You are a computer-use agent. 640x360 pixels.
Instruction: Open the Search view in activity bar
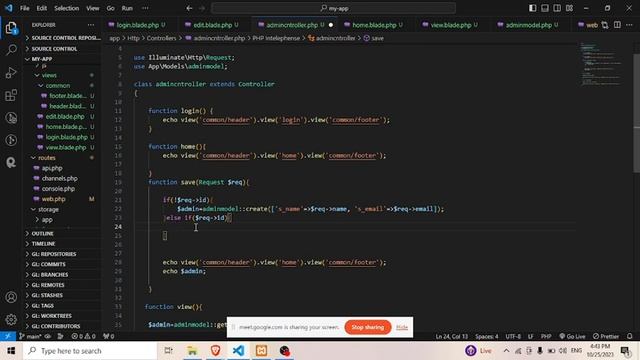pyautogui.click(x=11, y=50)
